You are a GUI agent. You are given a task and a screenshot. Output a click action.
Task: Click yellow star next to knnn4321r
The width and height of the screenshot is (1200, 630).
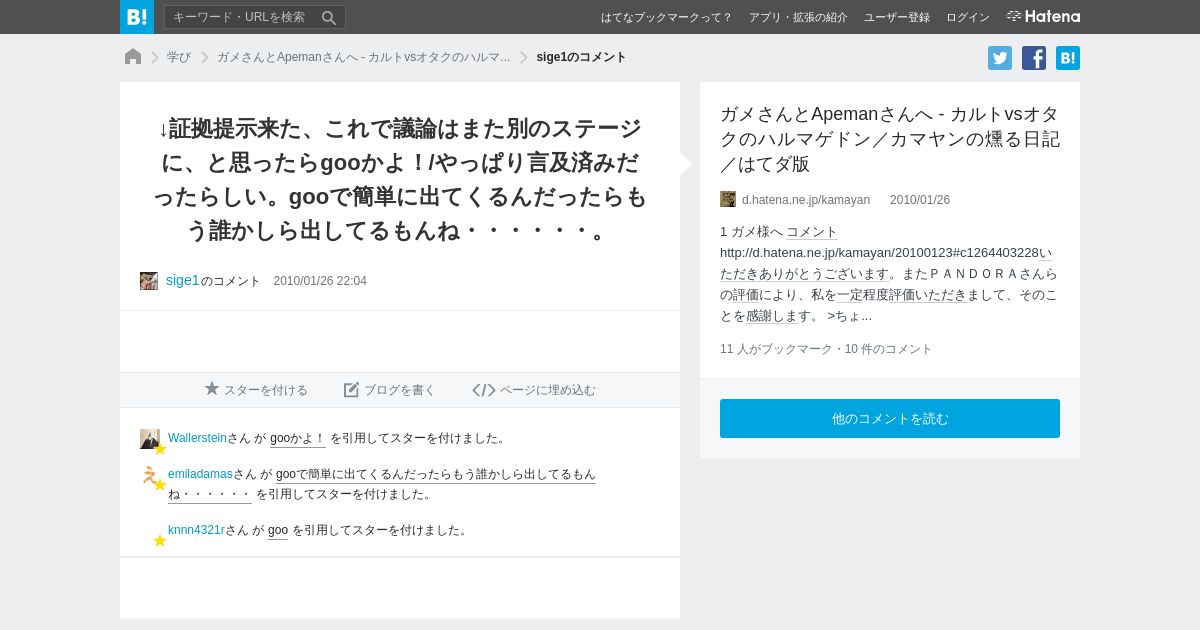[160, 541]
